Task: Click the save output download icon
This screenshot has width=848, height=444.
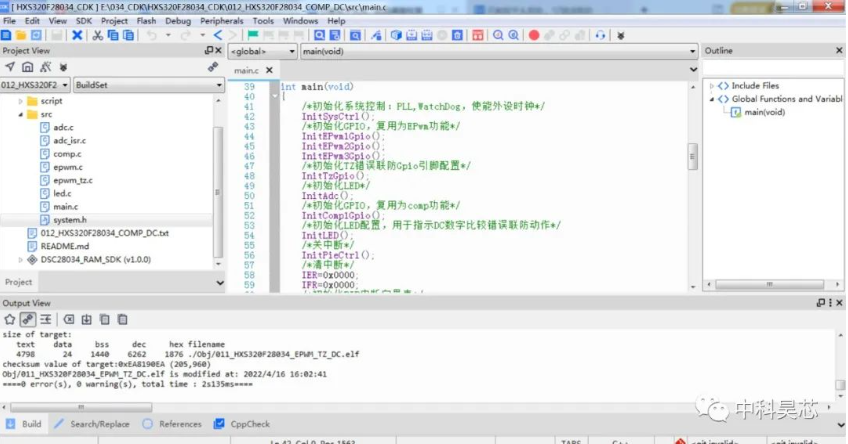Action: coord(87,319)
